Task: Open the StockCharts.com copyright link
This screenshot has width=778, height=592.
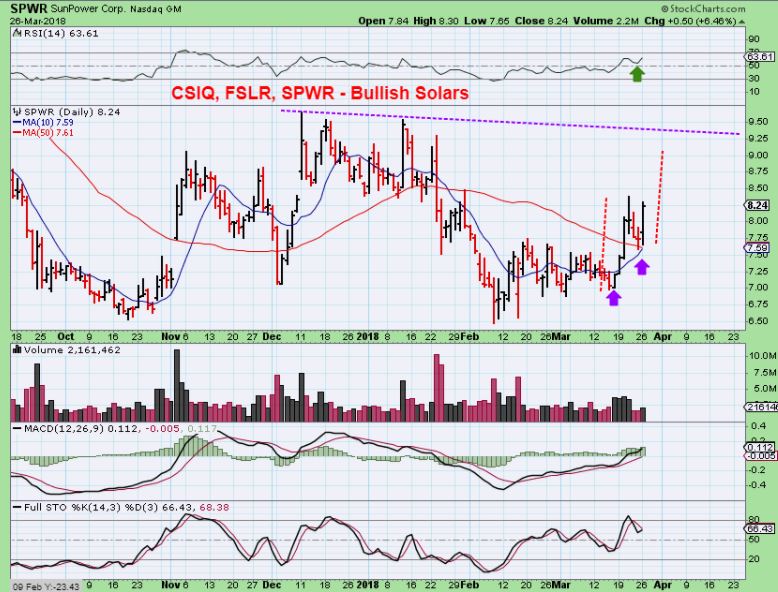Action: tap(703, 9)
